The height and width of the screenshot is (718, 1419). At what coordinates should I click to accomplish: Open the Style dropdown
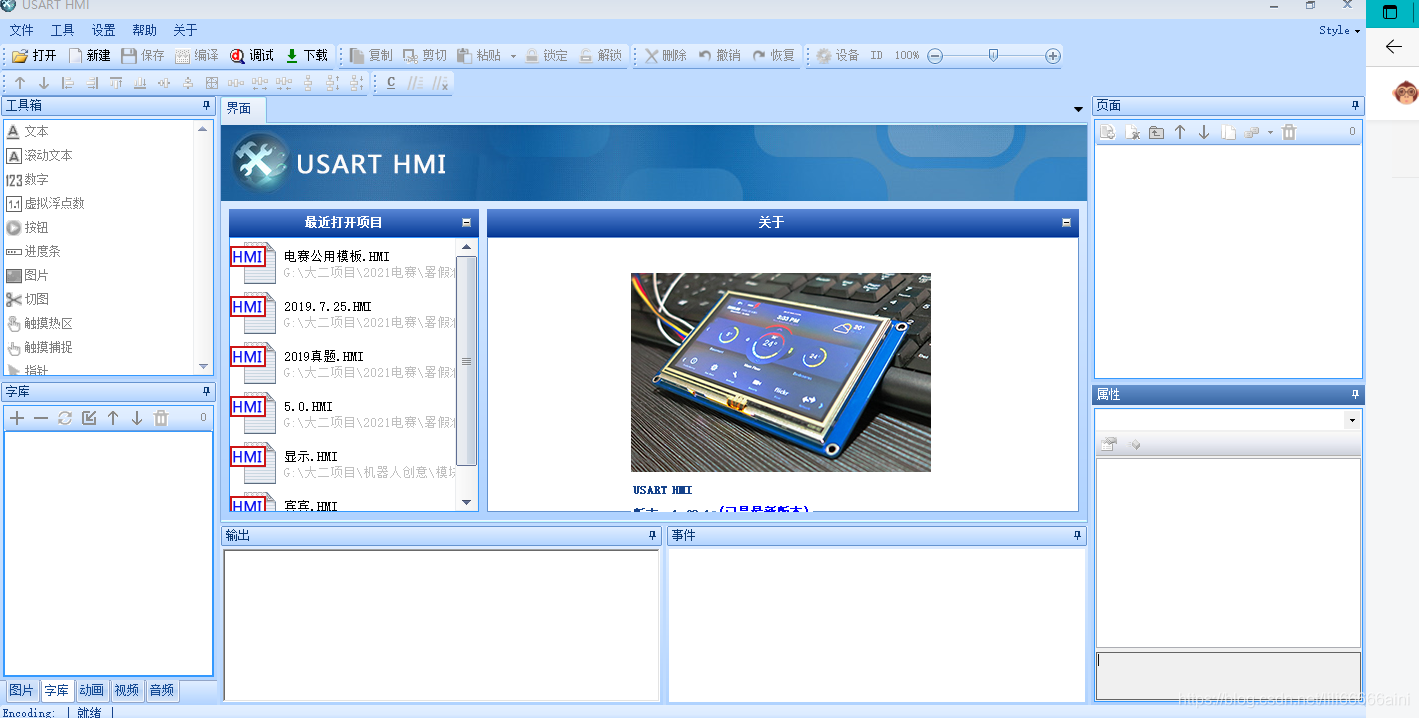coord(1339,30)
